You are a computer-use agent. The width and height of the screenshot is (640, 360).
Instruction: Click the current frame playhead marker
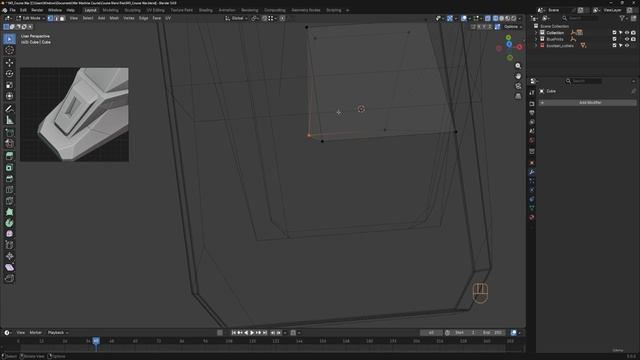coord(96,341)
